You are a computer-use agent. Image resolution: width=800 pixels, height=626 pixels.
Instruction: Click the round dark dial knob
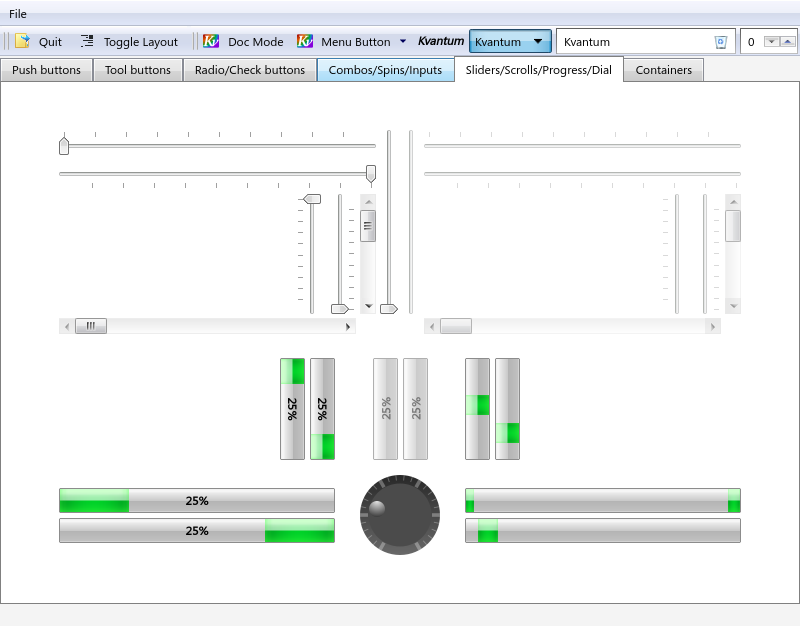point(400,515)
